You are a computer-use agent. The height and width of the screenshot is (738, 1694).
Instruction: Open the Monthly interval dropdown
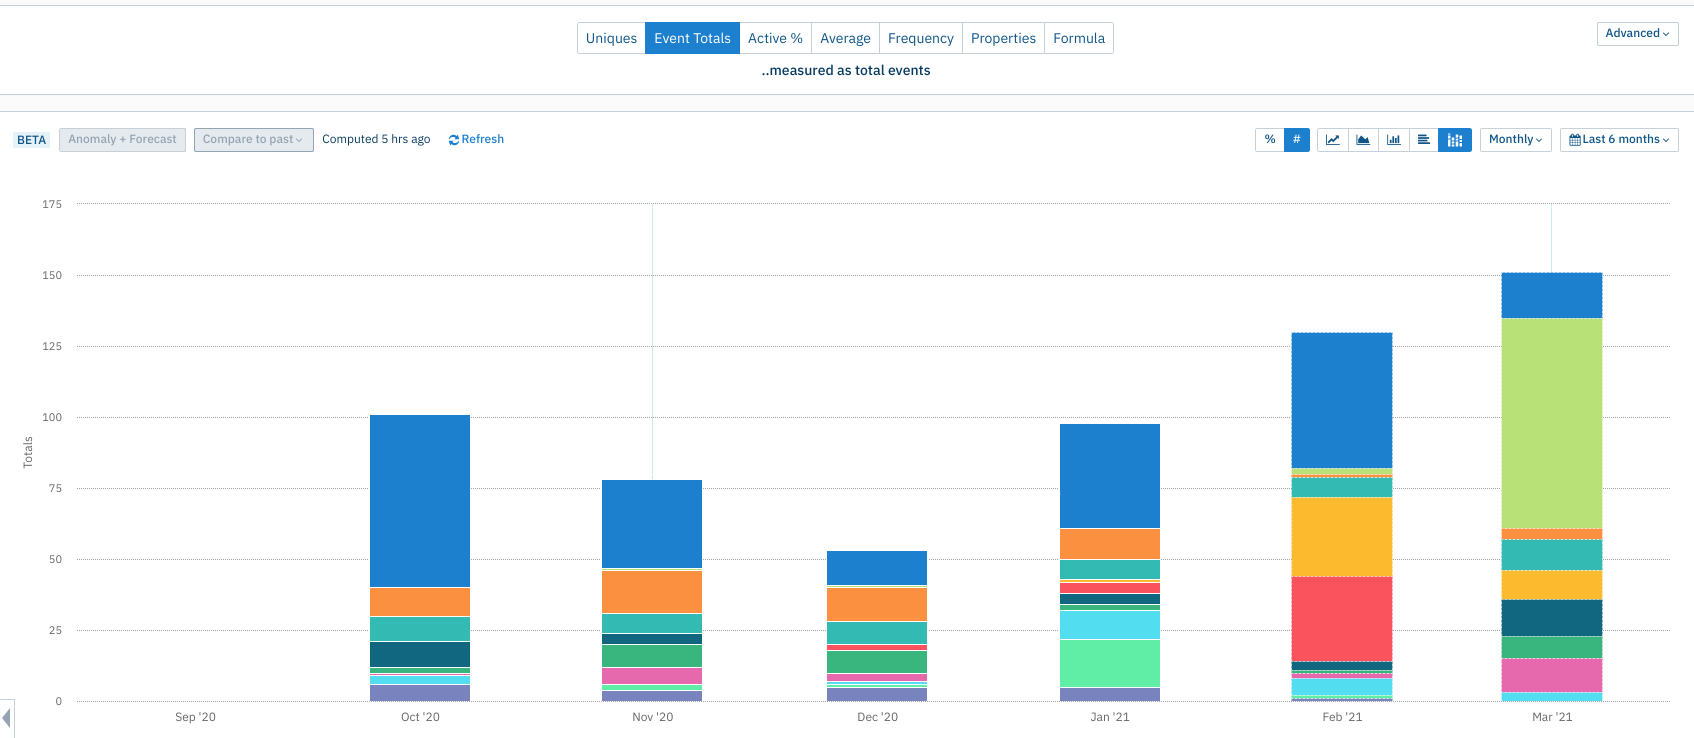[x=1516, y=140]
